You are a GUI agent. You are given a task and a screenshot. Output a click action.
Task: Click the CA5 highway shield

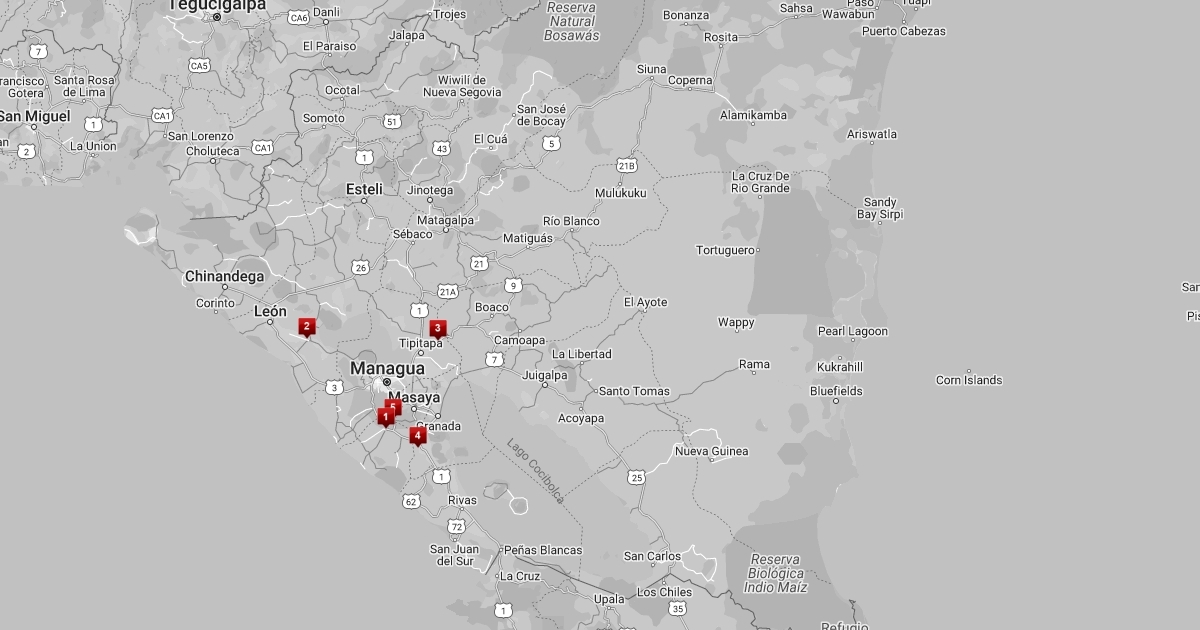pyautogui.click(x=200, y=65)
